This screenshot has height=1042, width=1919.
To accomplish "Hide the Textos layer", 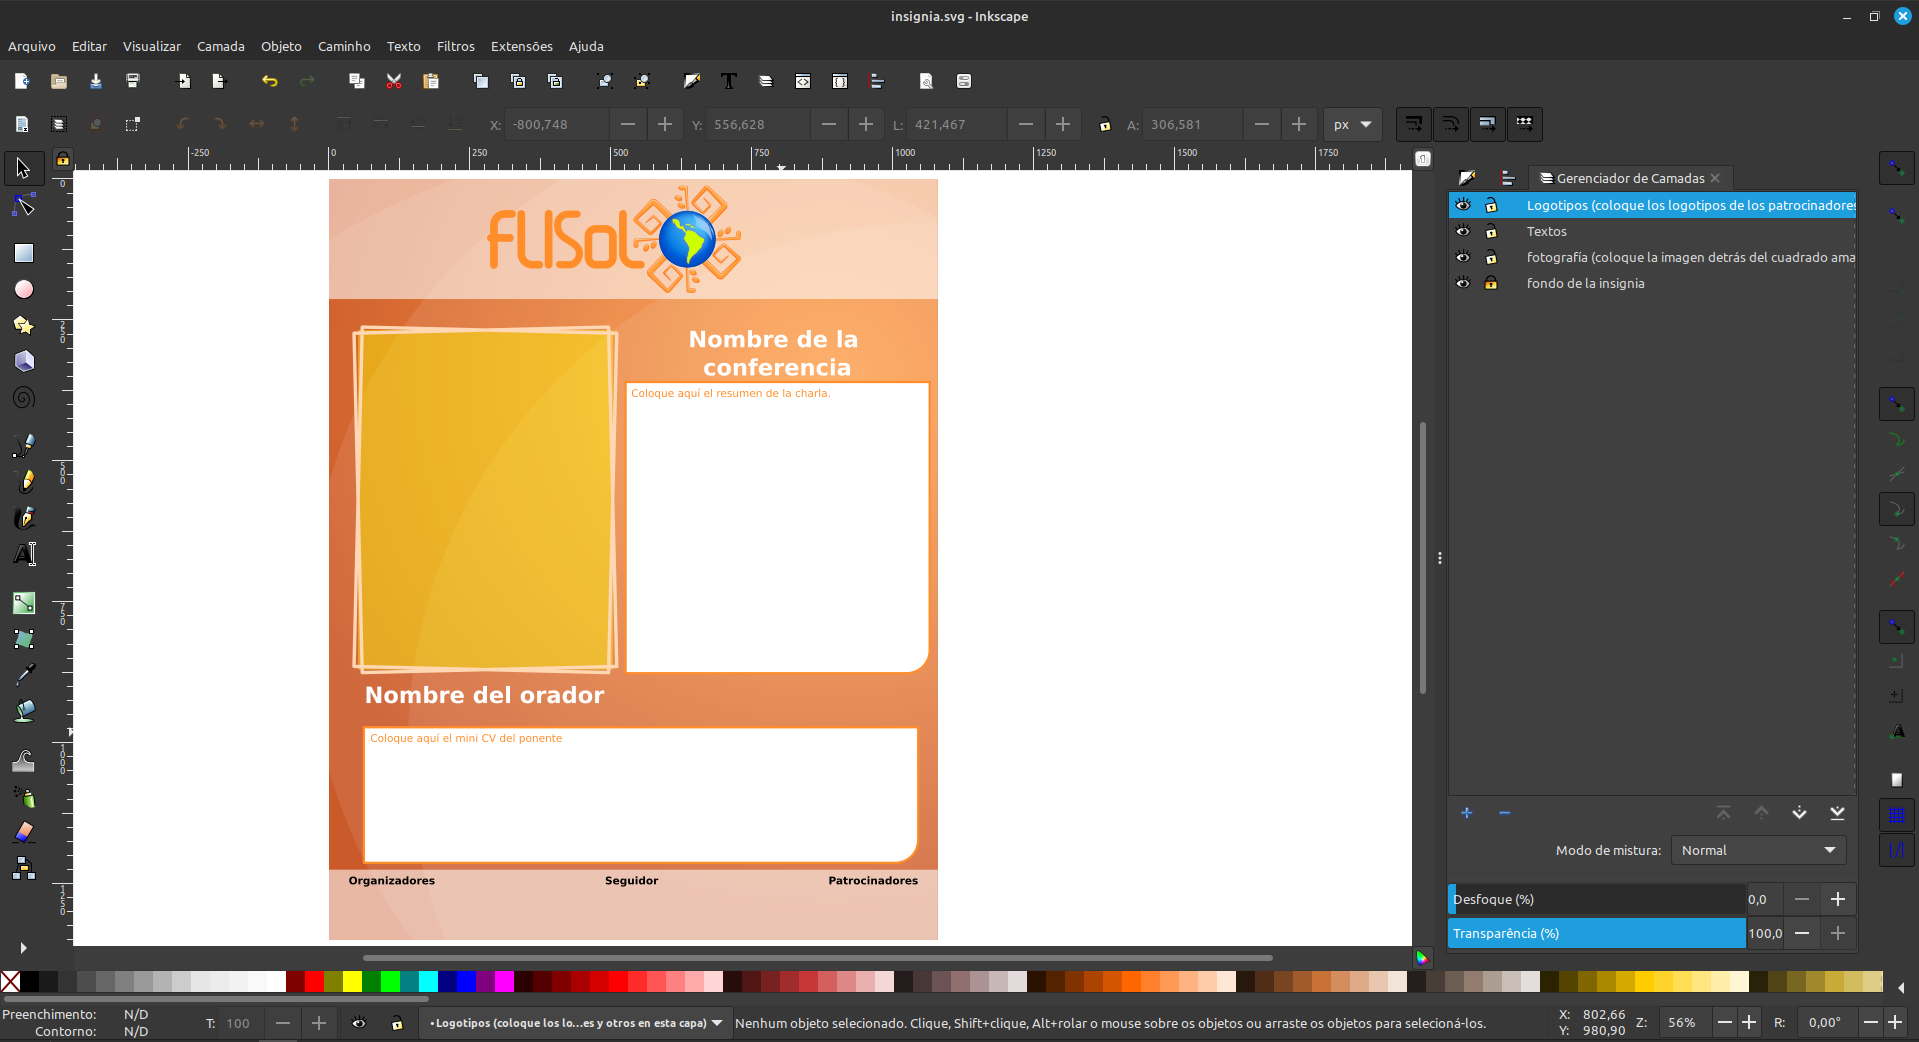I will tap(1463, 231).
